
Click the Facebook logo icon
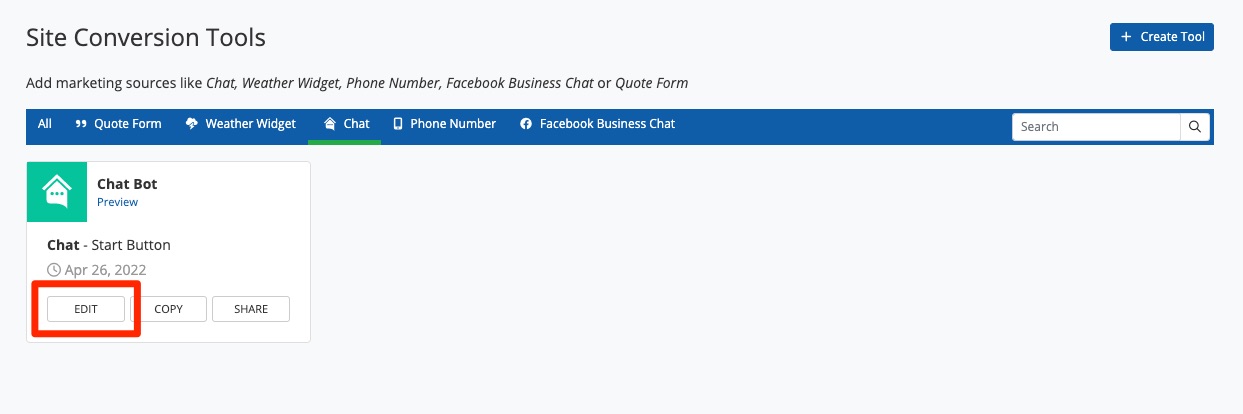526,124
